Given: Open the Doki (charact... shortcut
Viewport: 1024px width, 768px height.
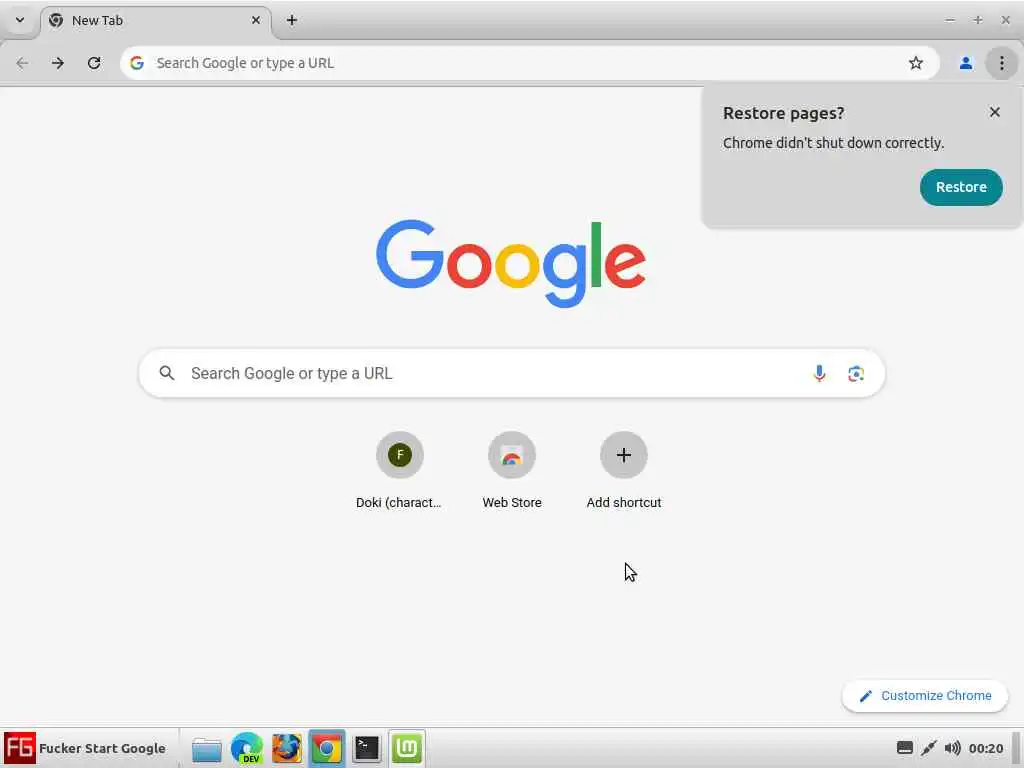Looking at the screenshot, I should coord(399,470).
